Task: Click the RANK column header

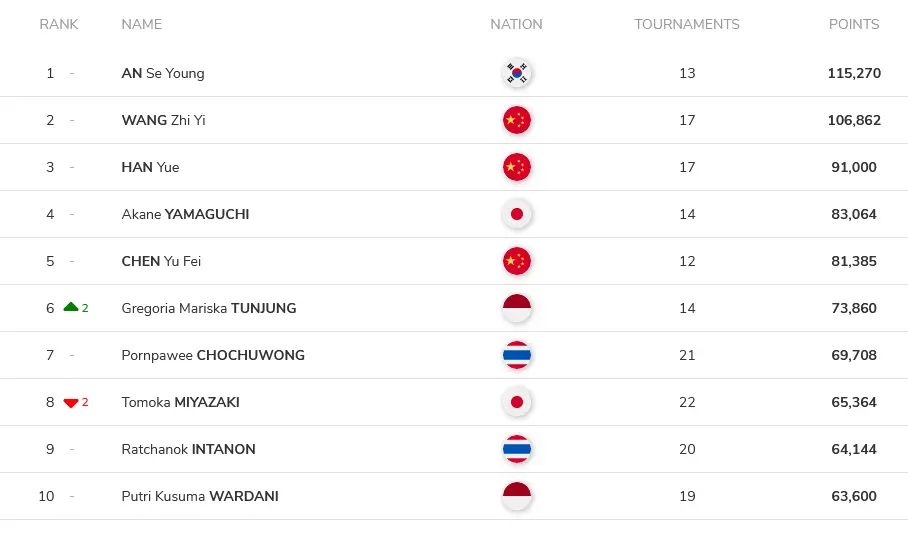Action: [x=58, y=24]
